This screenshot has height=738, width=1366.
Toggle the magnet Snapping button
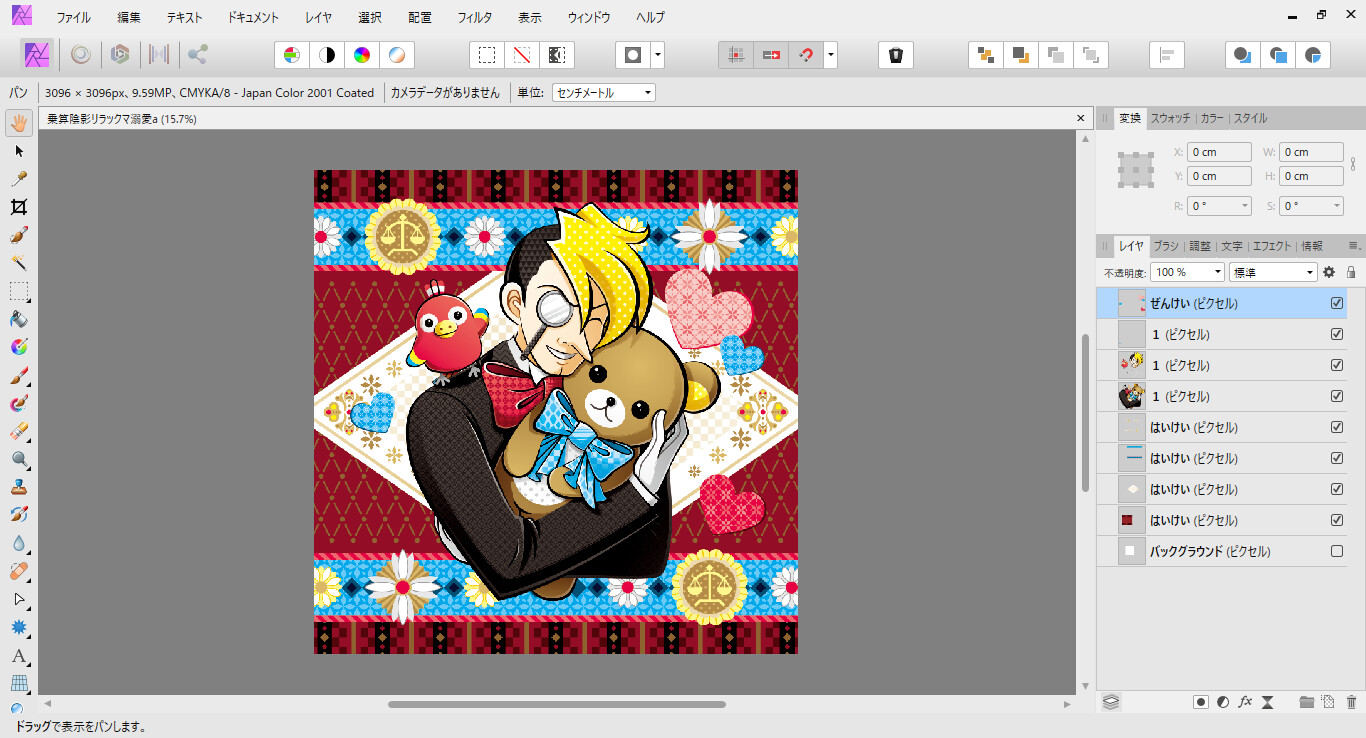806,55
